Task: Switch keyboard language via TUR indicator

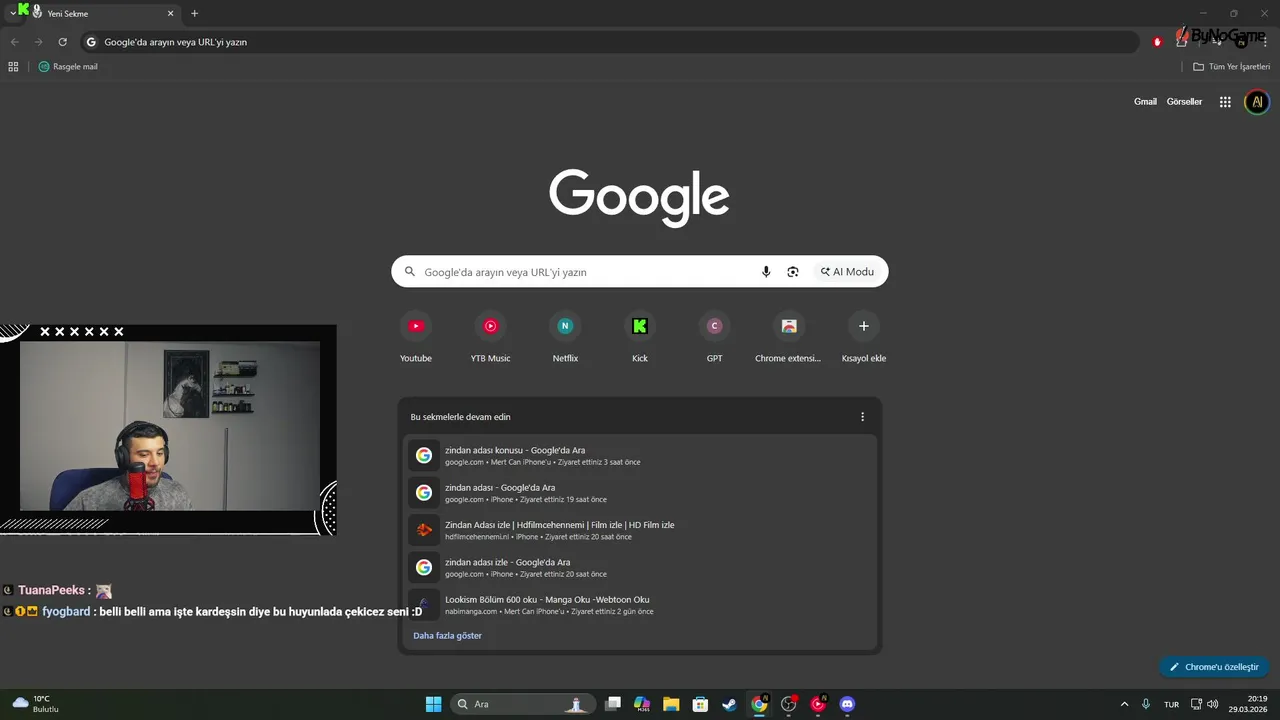Action: [1171, 704]
